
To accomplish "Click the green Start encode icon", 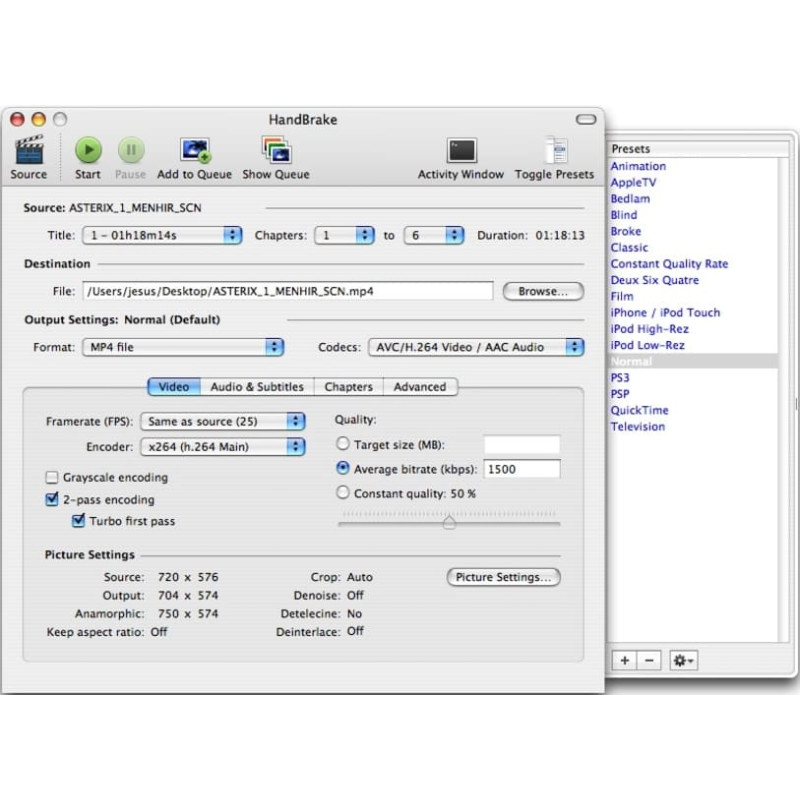I will pos(88,150).
